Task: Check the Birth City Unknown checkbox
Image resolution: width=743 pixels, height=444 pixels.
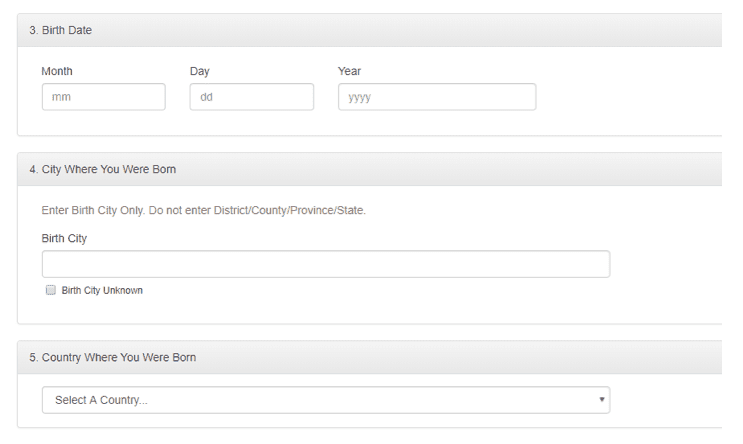Action: [50, 291]
